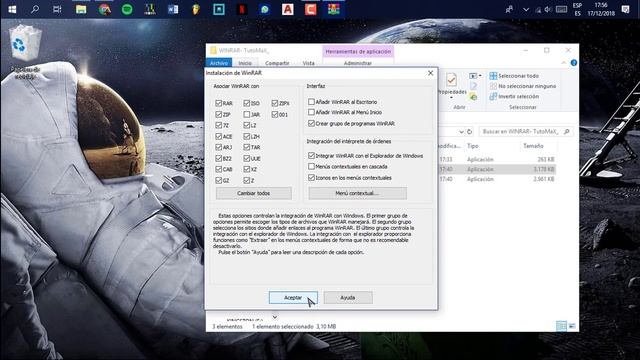The height and width of the screenshot is (360, 640).
Task: Toggle Iconos en los menús contextuales
Action: [x=311, y=178]
